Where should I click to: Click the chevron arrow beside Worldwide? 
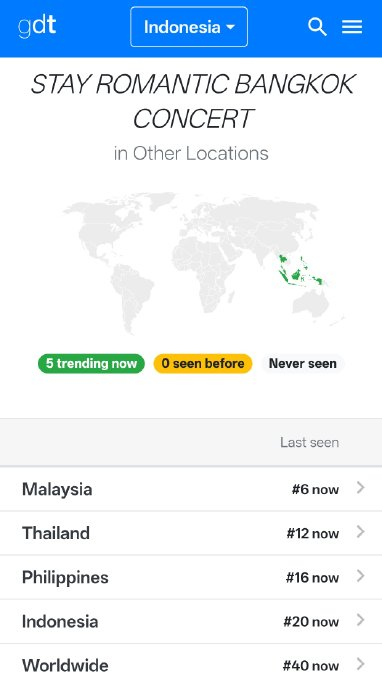[361, 664]
